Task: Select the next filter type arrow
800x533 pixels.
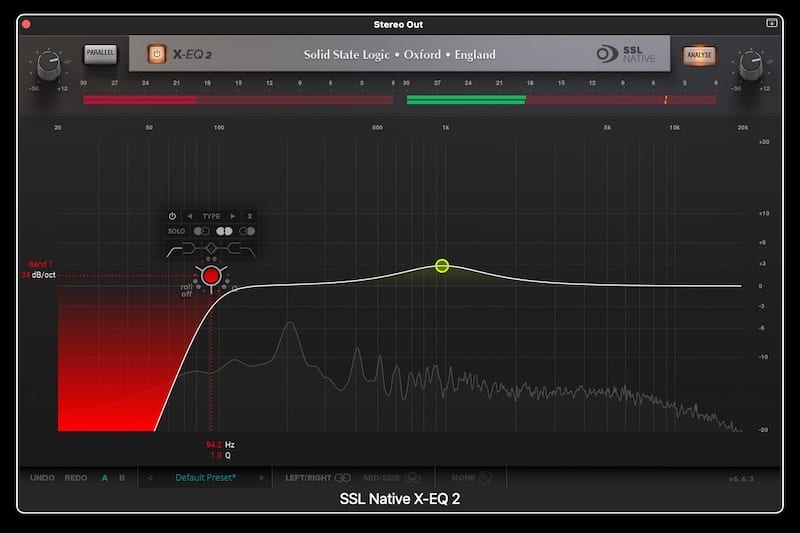Action: (233, 216)
